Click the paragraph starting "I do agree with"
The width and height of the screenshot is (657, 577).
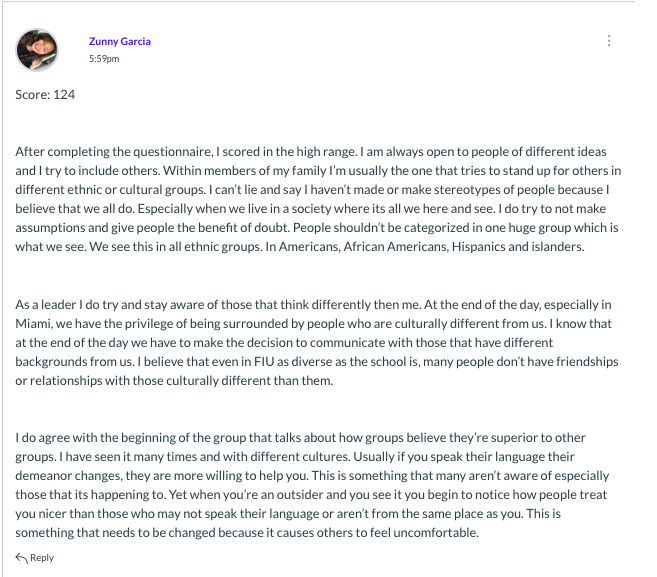[312, 485]
